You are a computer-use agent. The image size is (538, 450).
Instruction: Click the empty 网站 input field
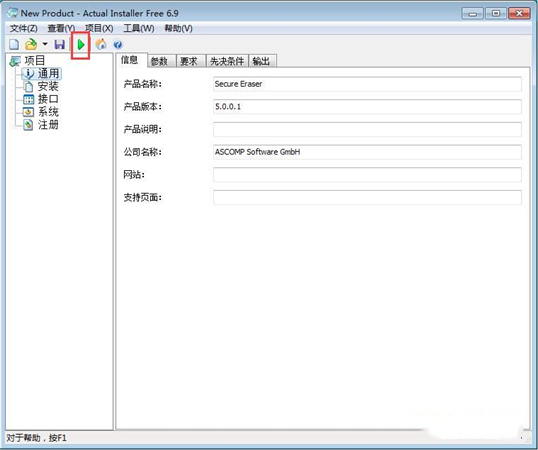(x=367, y=175)
